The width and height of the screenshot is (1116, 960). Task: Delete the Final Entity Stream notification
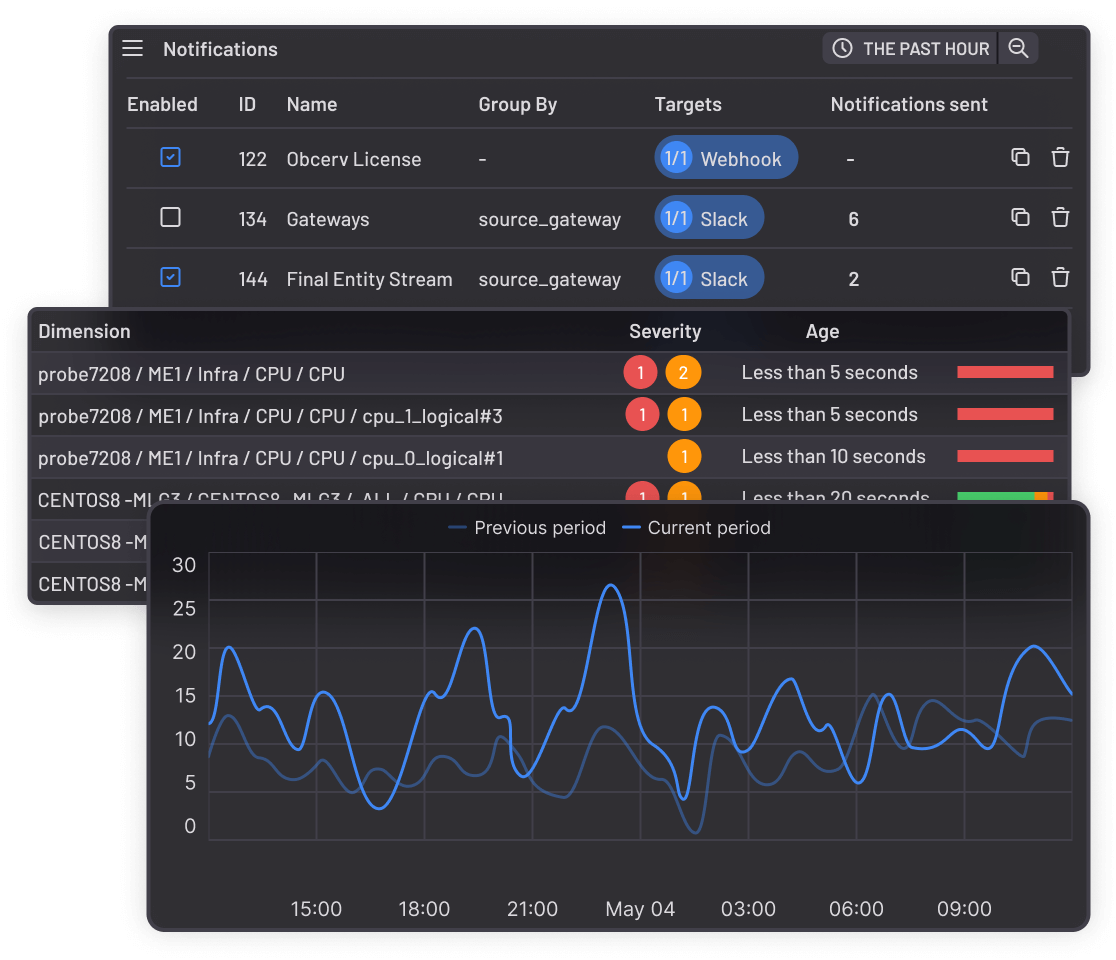pyautogui.click(x=1060, y=278)
